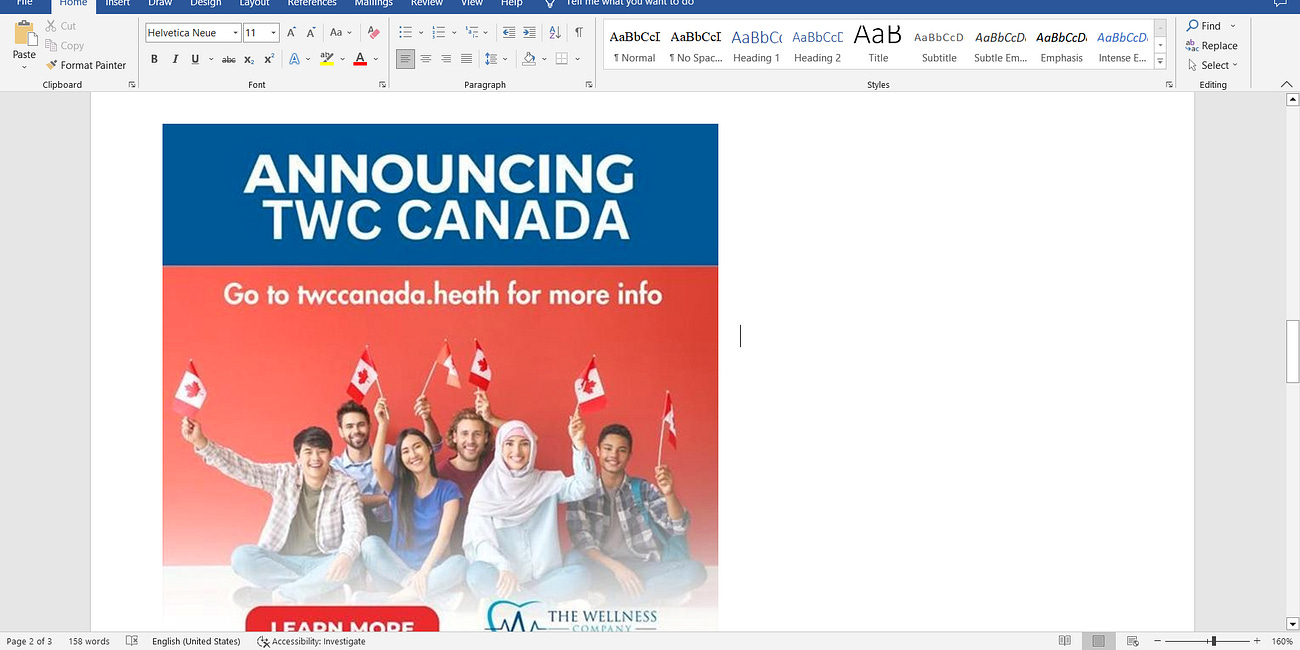The image size is (1300, 650).
Task: Select Align Left
Action: [405, 59]
